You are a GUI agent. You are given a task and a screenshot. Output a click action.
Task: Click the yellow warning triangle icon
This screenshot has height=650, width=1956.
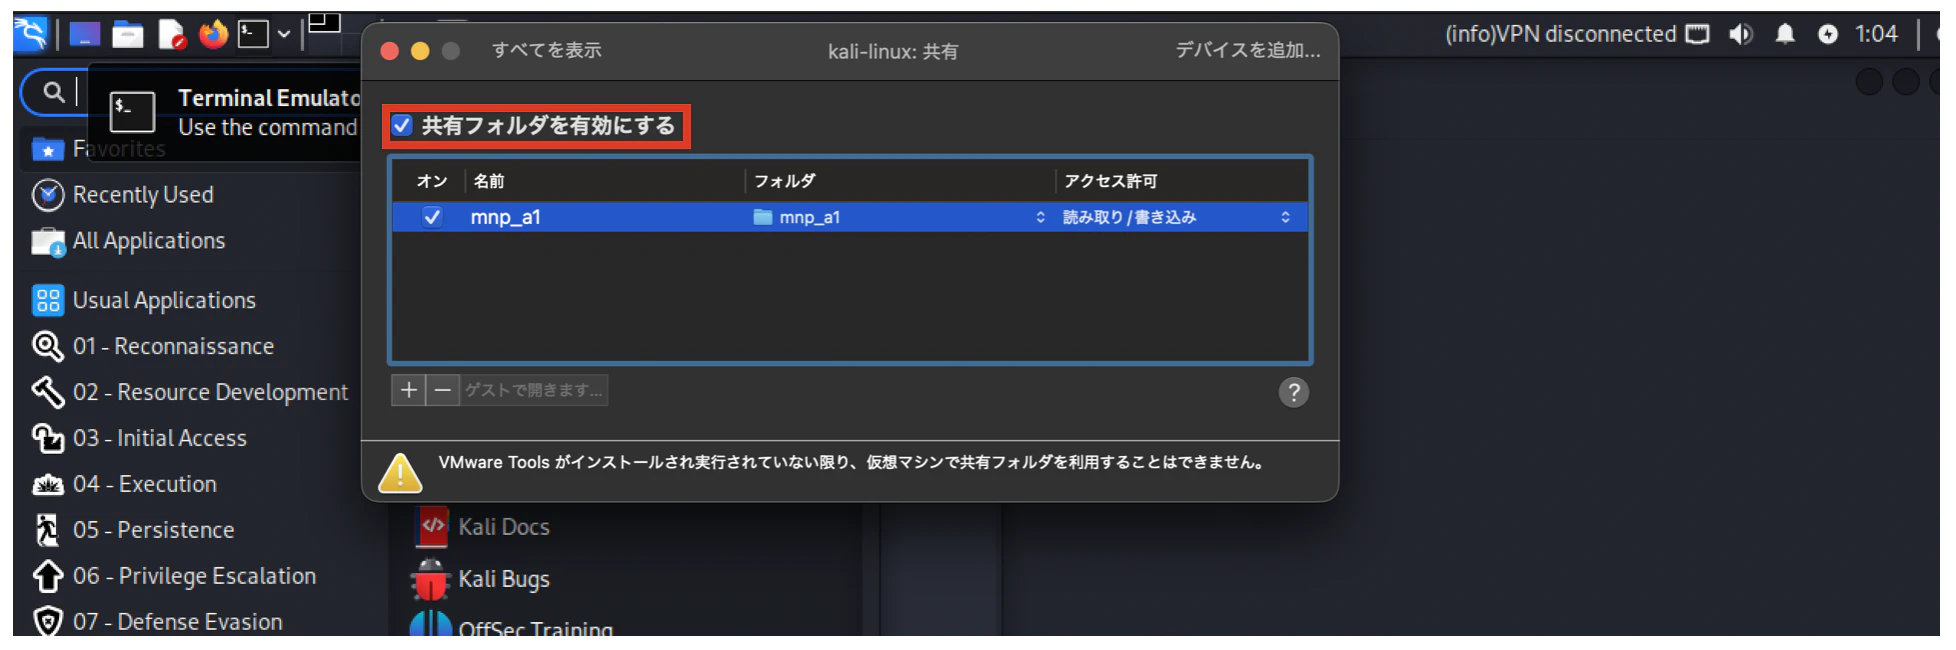tap(400, 472)
